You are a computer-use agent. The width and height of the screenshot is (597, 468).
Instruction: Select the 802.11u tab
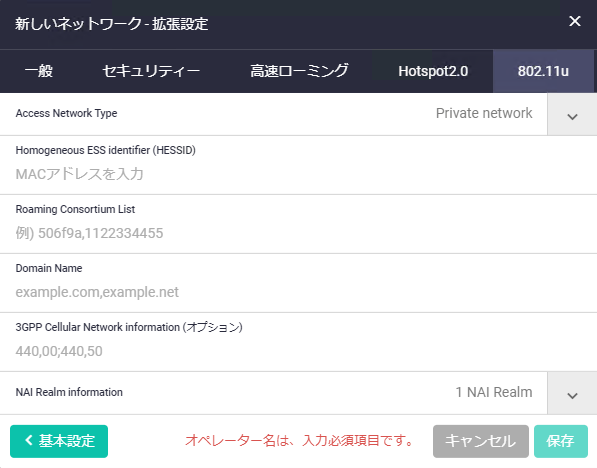tap(543, 71)
